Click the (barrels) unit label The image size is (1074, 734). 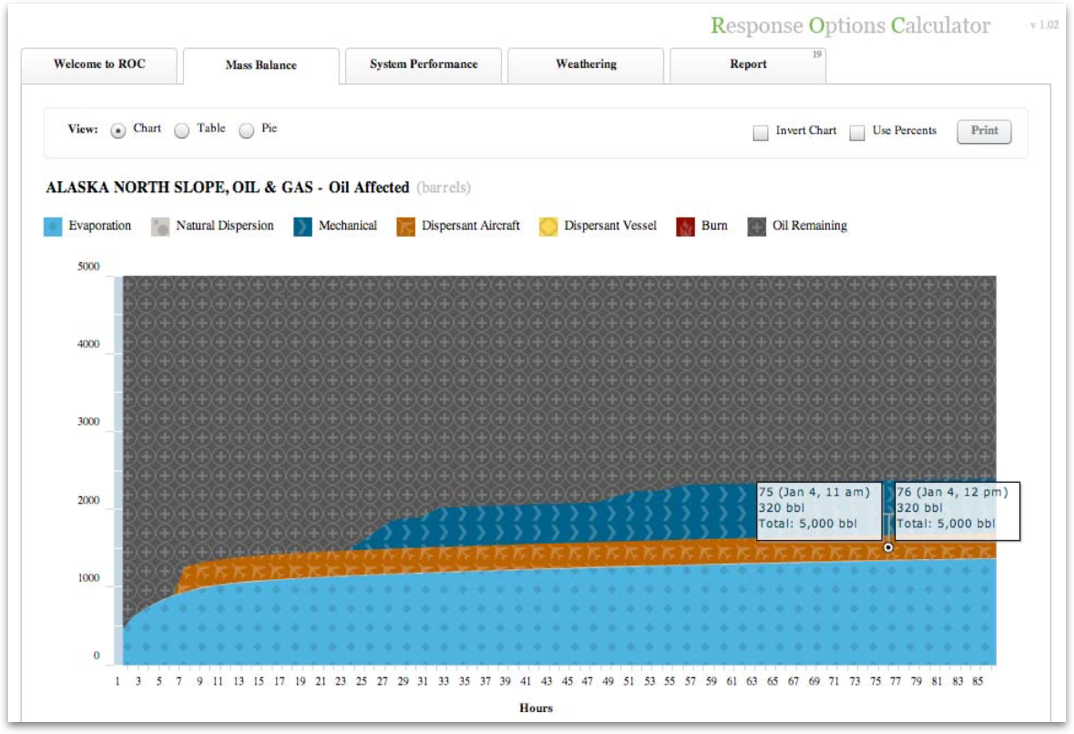point(444,188)
